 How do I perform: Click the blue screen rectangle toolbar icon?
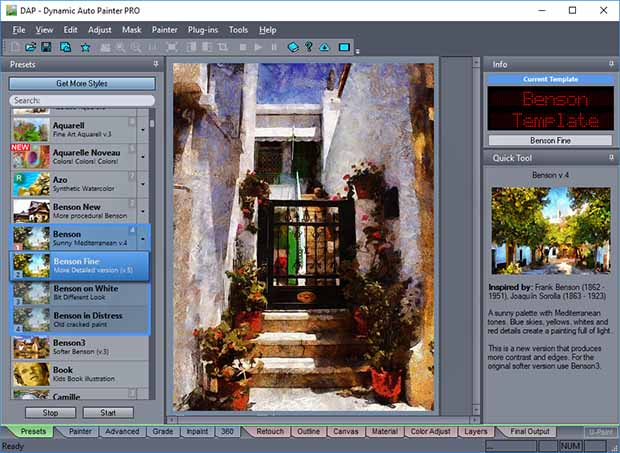[x=344, y=47]
